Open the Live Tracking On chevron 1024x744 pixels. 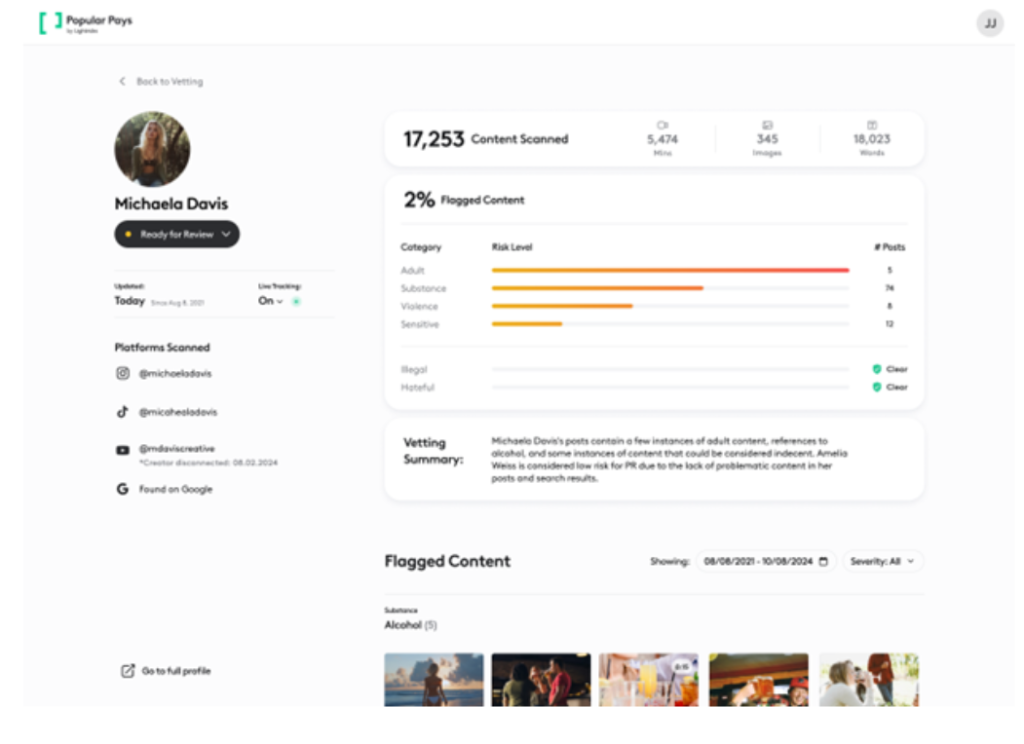tap(279, 301)
